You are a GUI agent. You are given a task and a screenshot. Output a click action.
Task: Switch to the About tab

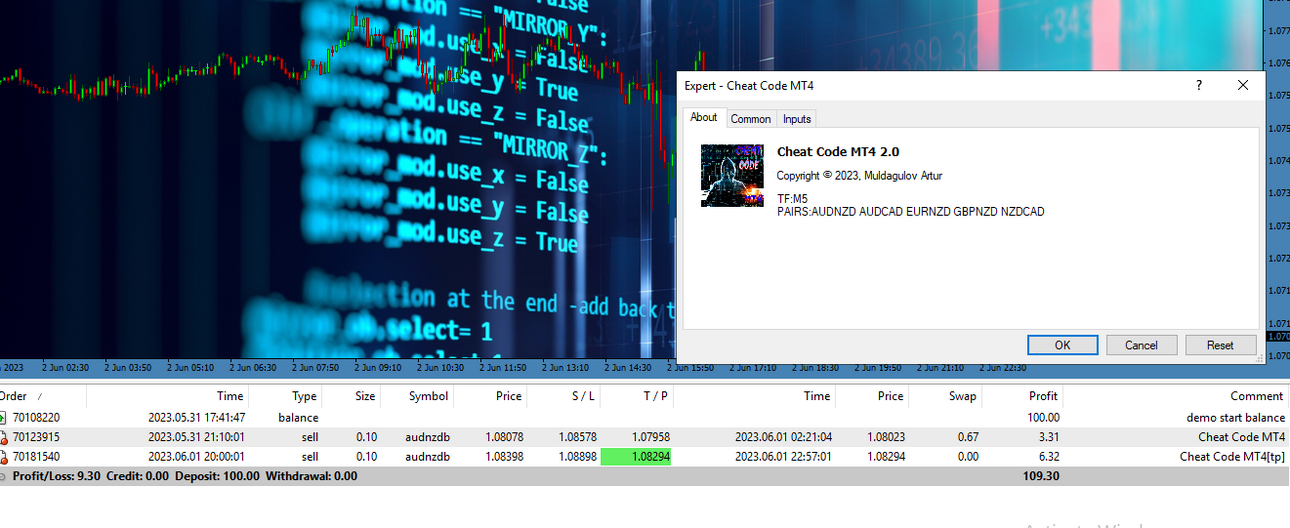point(704,117)
